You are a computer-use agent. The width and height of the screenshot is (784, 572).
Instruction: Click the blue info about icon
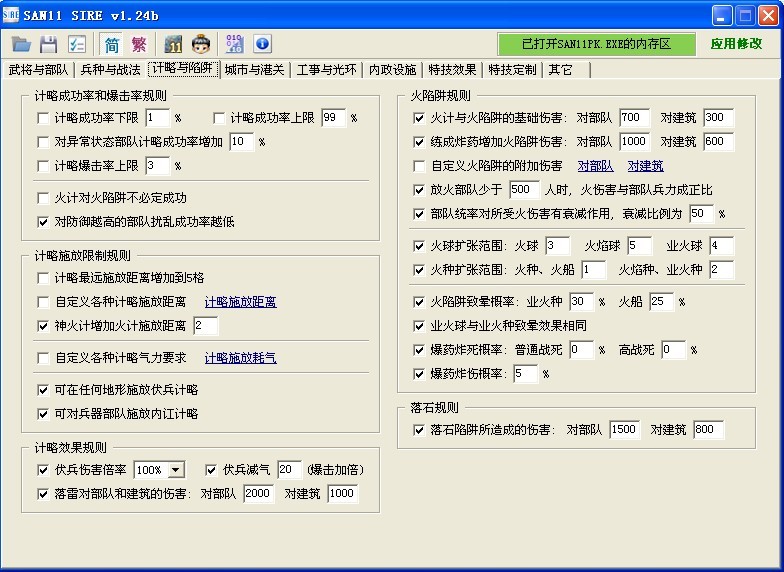tap(262, 44)
